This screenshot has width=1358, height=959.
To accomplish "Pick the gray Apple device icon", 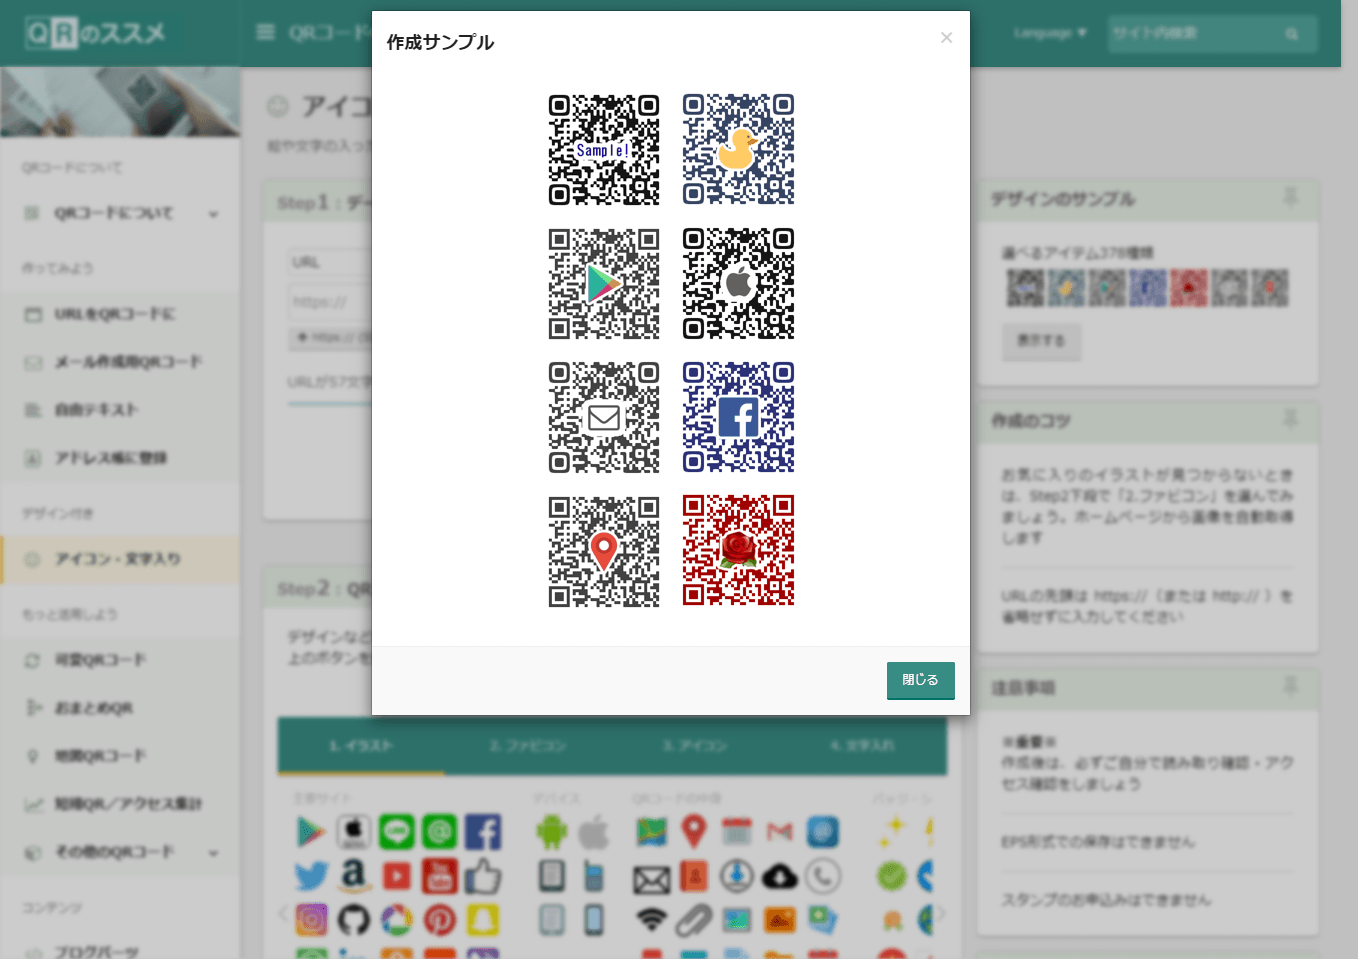I will 594,832.
